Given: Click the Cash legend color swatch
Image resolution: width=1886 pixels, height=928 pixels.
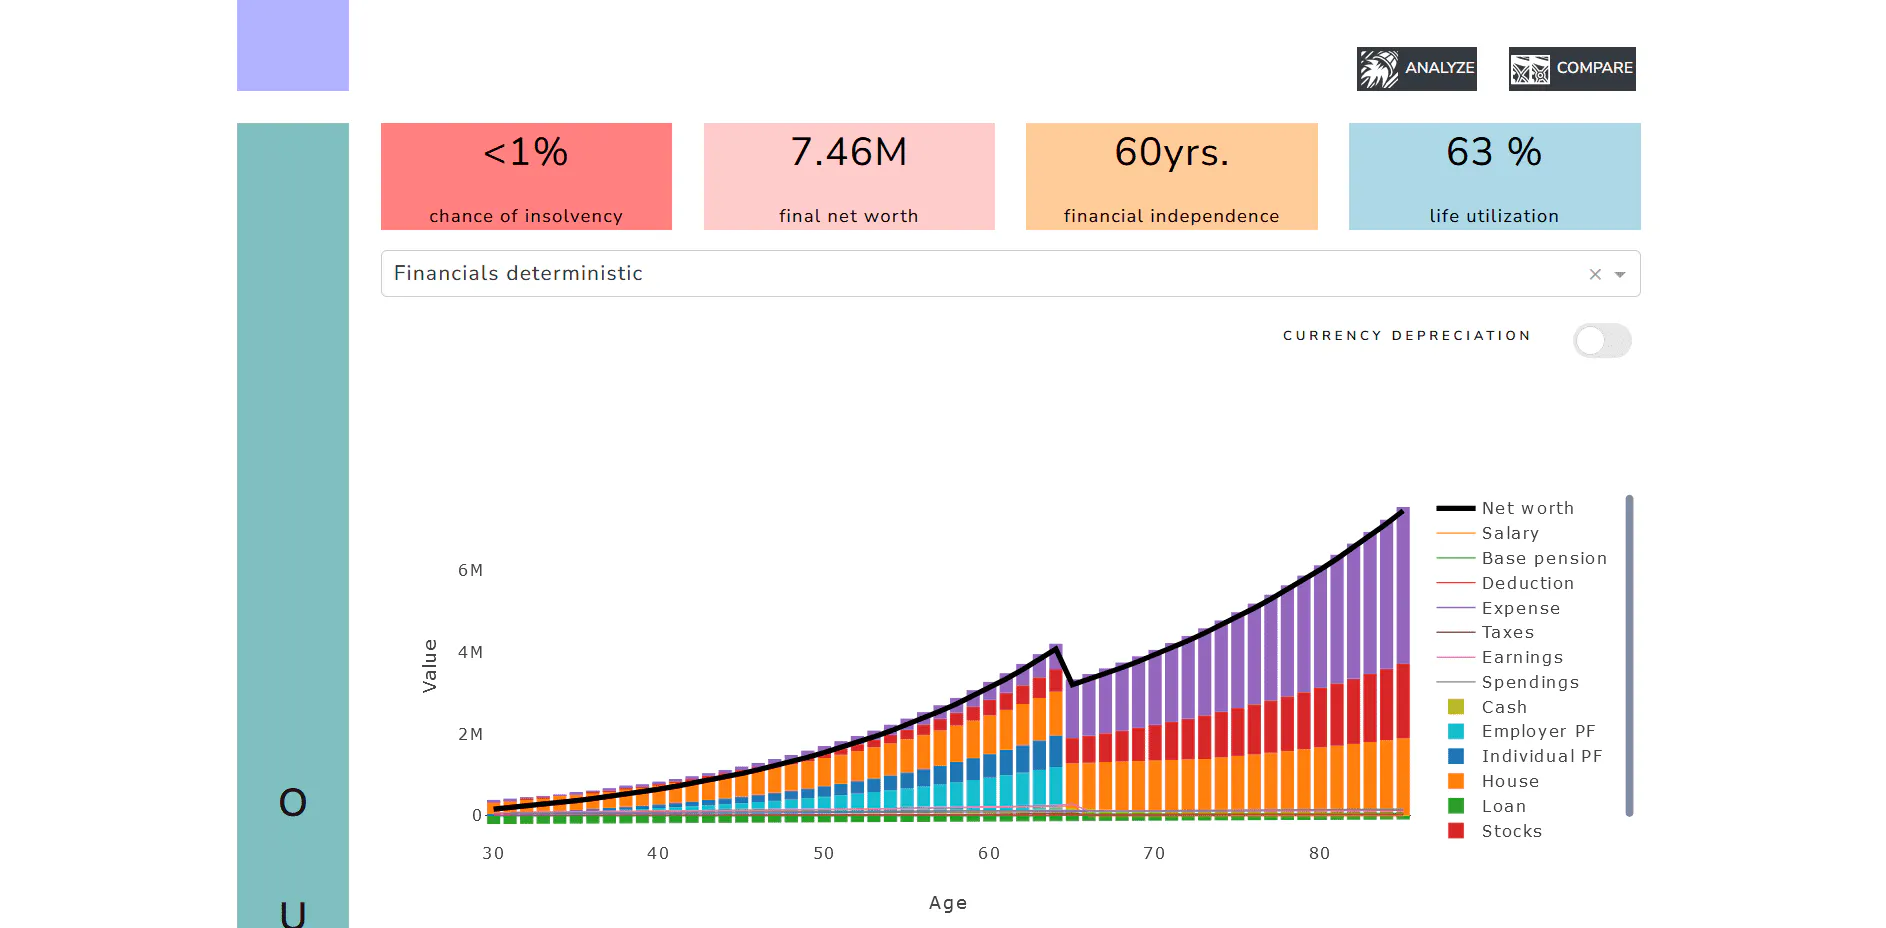Looking at the screenshot, I should click(x=1456, y=707).
